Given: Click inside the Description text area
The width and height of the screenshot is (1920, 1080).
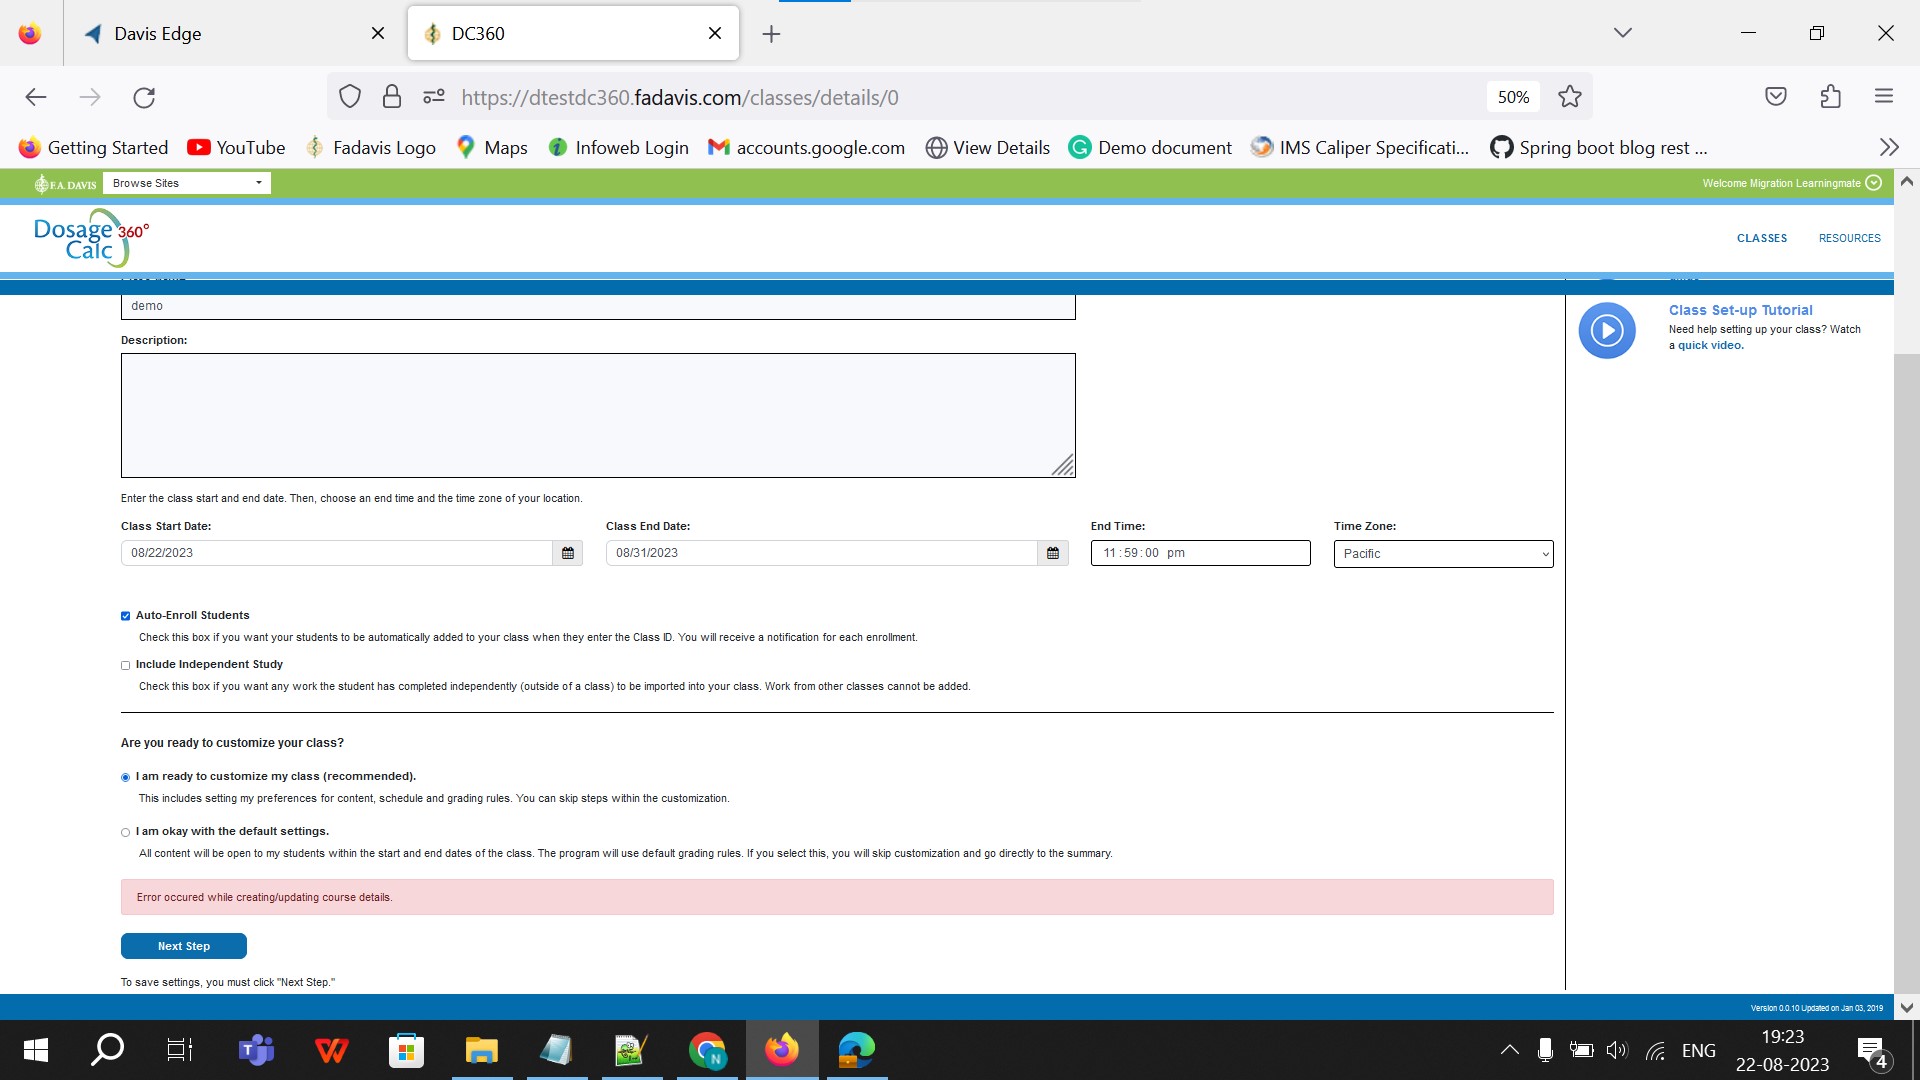Looking at the screenshot, I should tap(598, 415).
